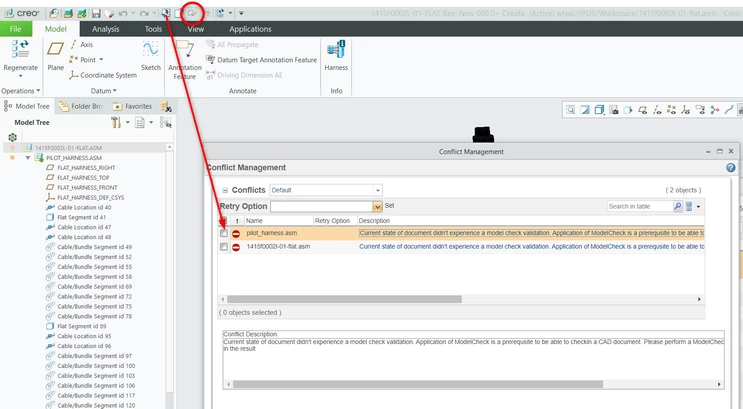743x409 pixels.
Task: Click the Repaint icon in graphics toolbar
Action: (x=585, y=110)
